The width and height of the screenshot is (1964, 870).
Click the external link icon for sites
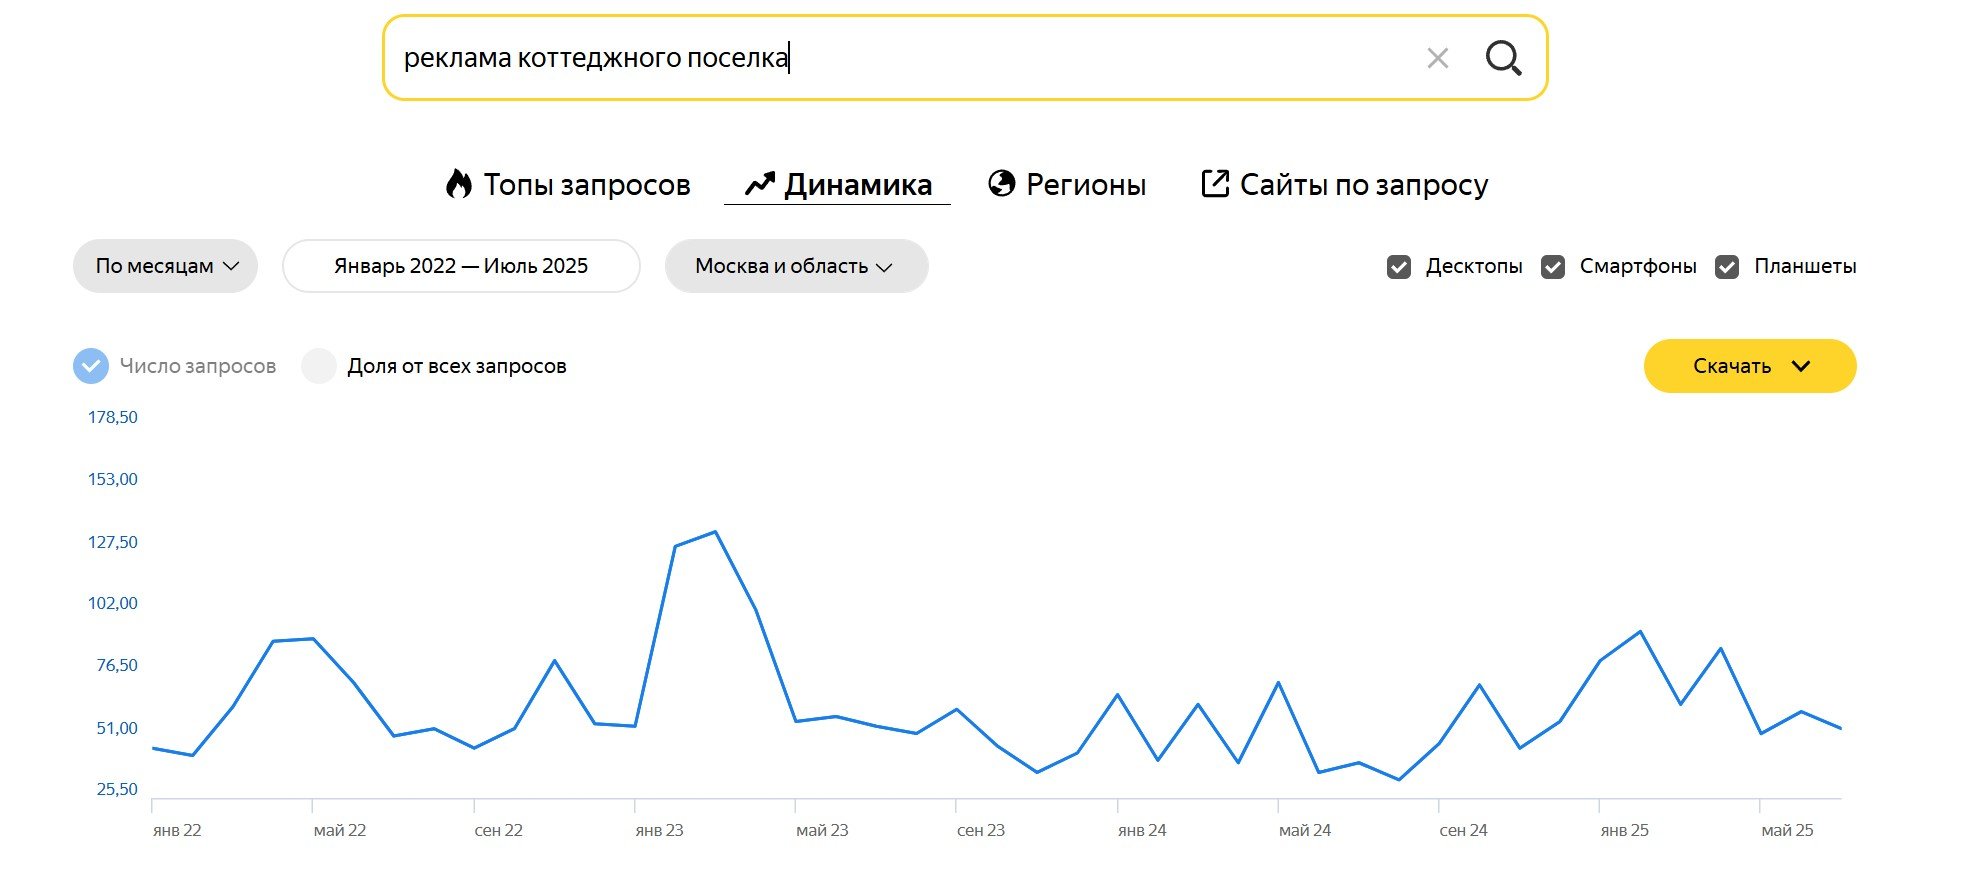pos(1214,184)
